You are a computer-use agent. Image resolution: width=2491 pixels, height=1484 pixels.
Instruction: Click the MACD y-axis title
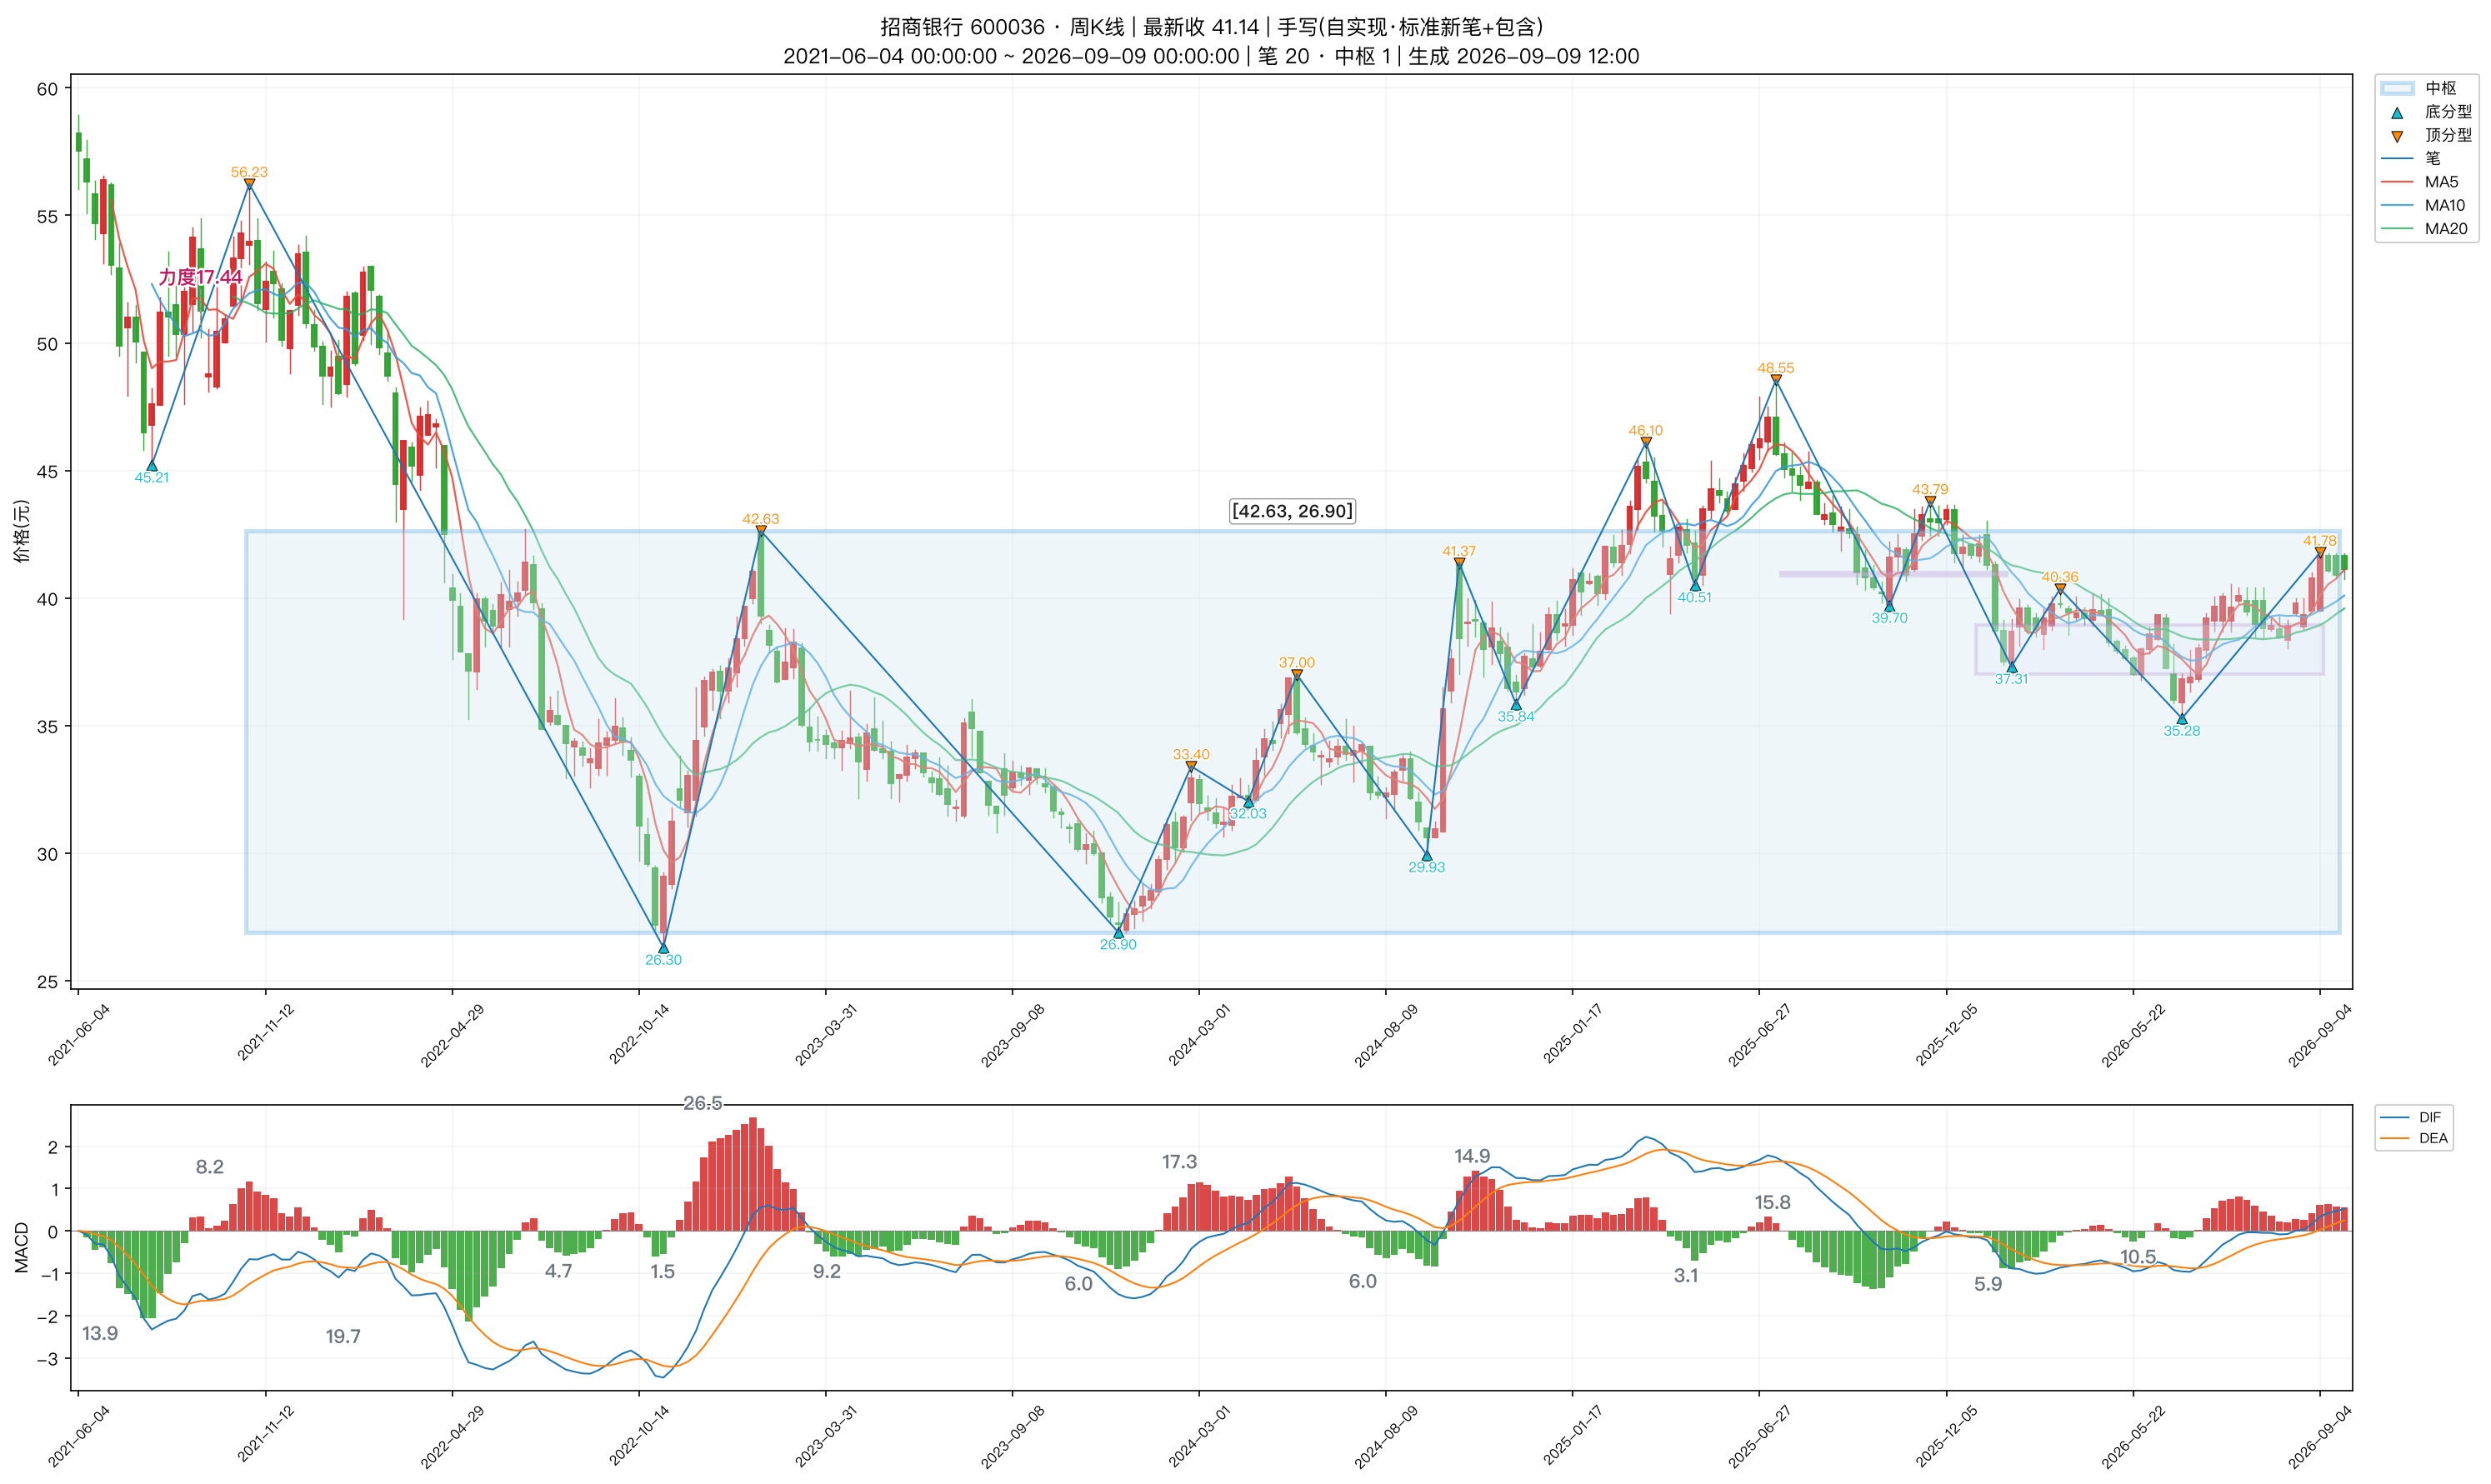click(x=22, y=1247)
